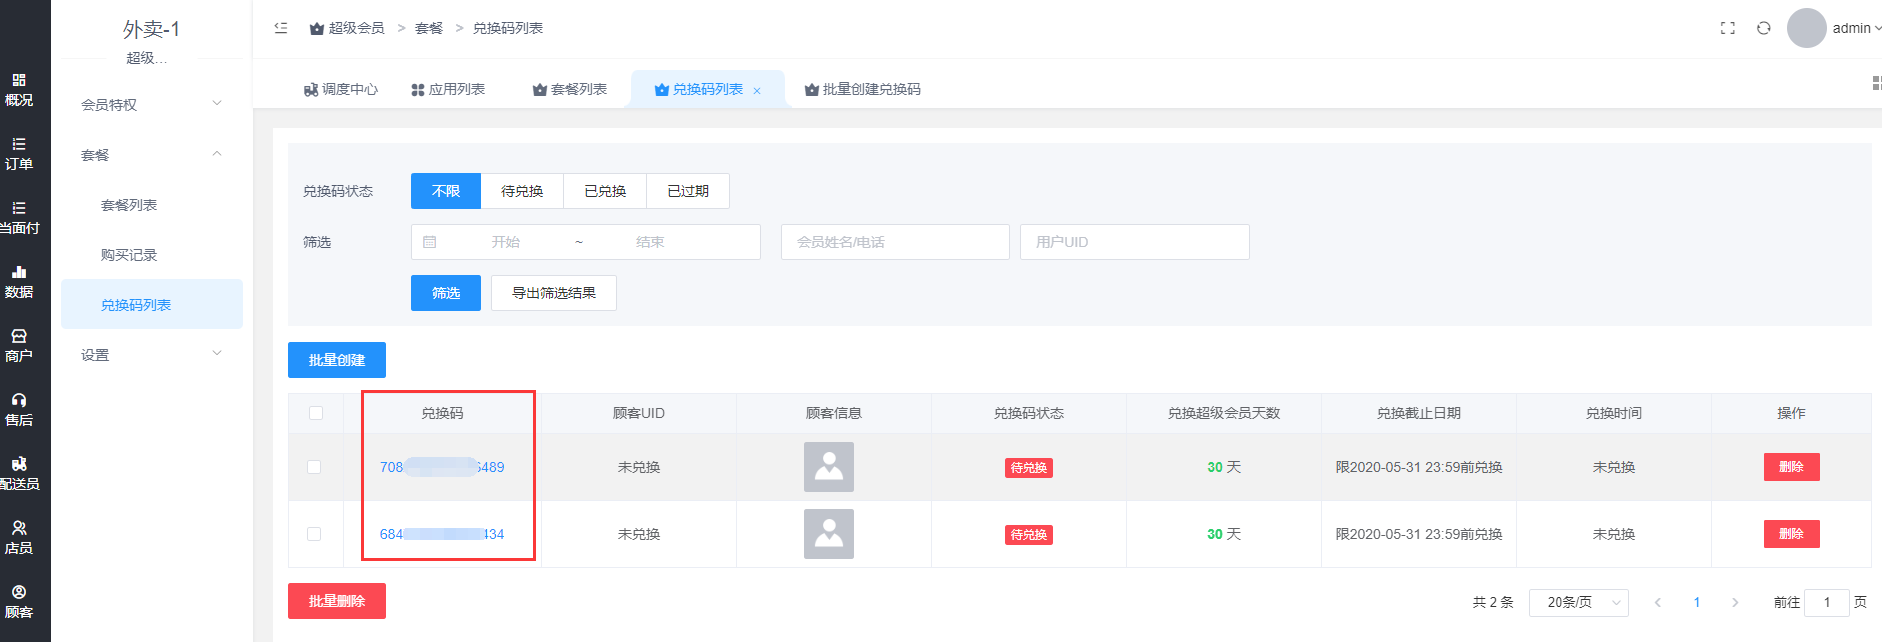The height and width of the screenshot is (642, 1882).
Task: Switch to the 批量创建兑换码 tab
Action: [x=862, y=89]
